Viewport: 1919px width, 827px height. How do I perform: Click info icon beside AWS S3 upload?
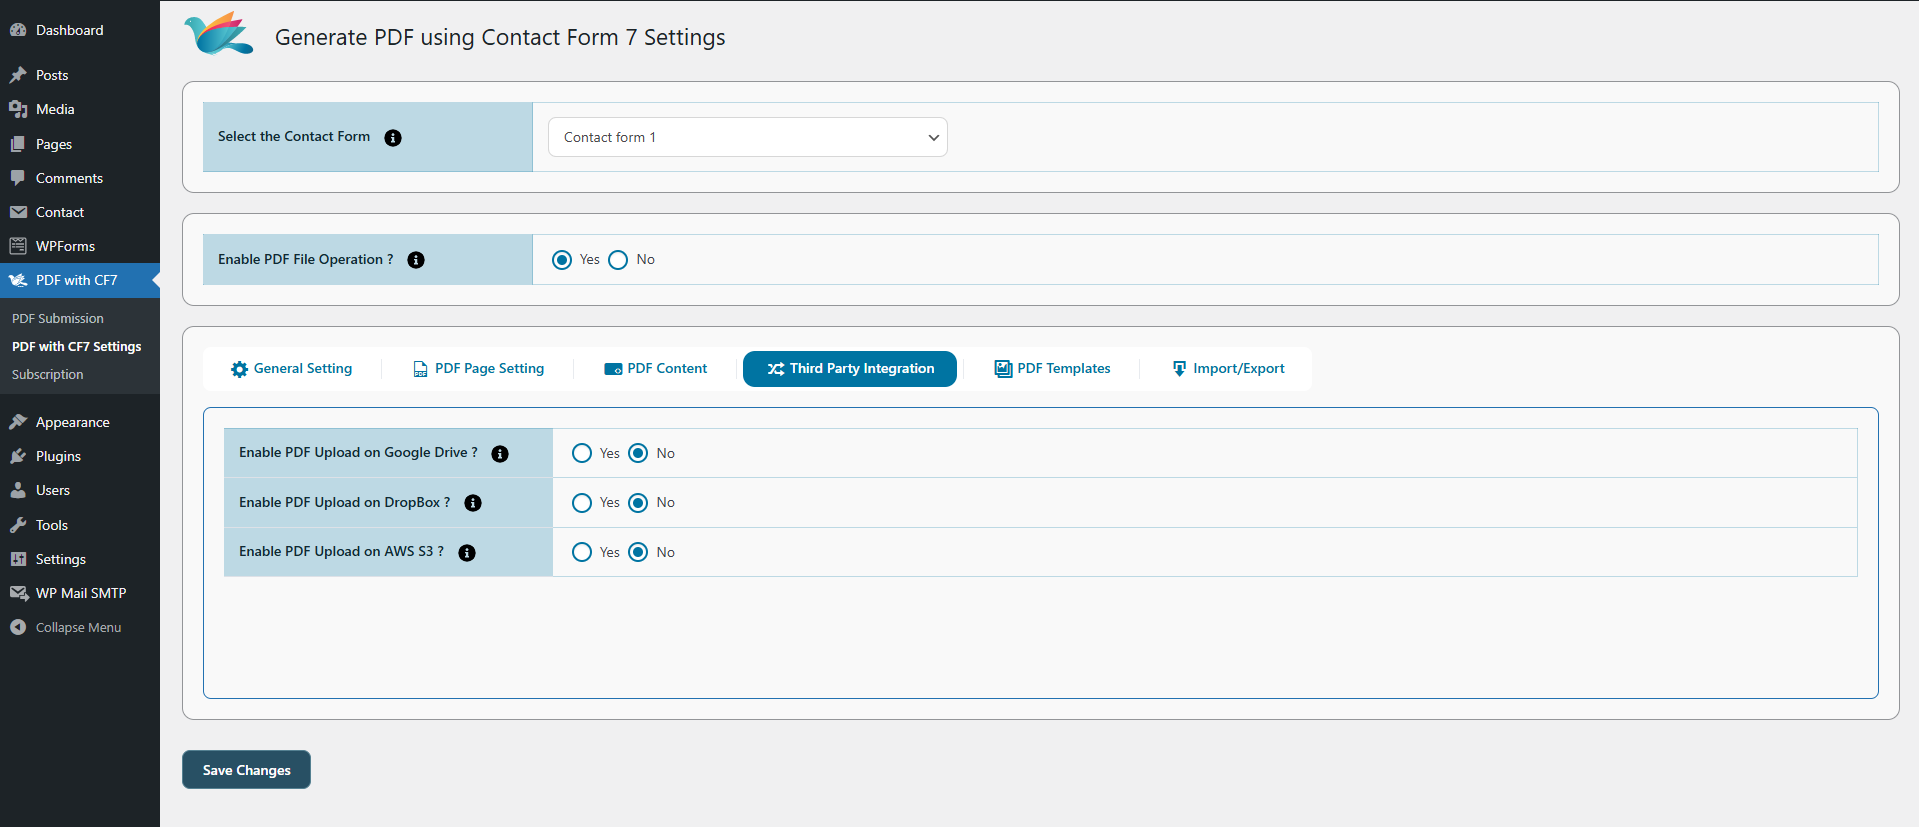(x=467, y=553)
